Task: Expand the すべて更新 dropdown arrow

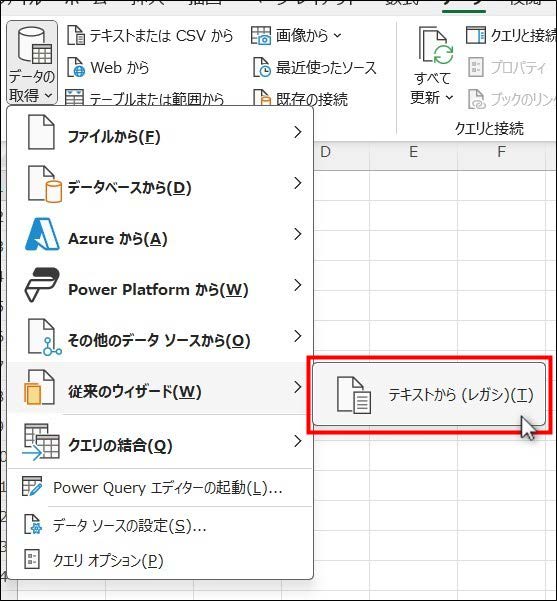Action: coord(449,97)
